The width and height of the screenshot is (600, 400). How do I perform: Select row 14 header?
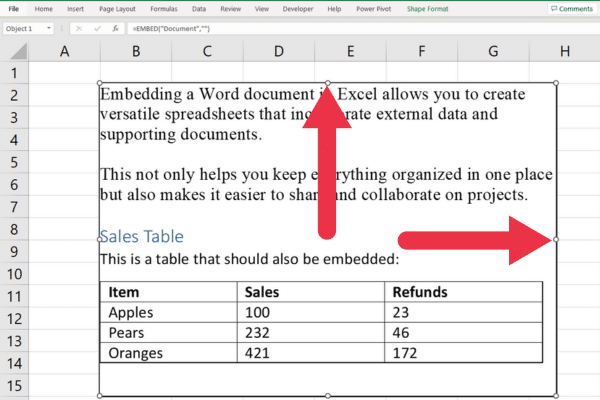click(14, 363)
